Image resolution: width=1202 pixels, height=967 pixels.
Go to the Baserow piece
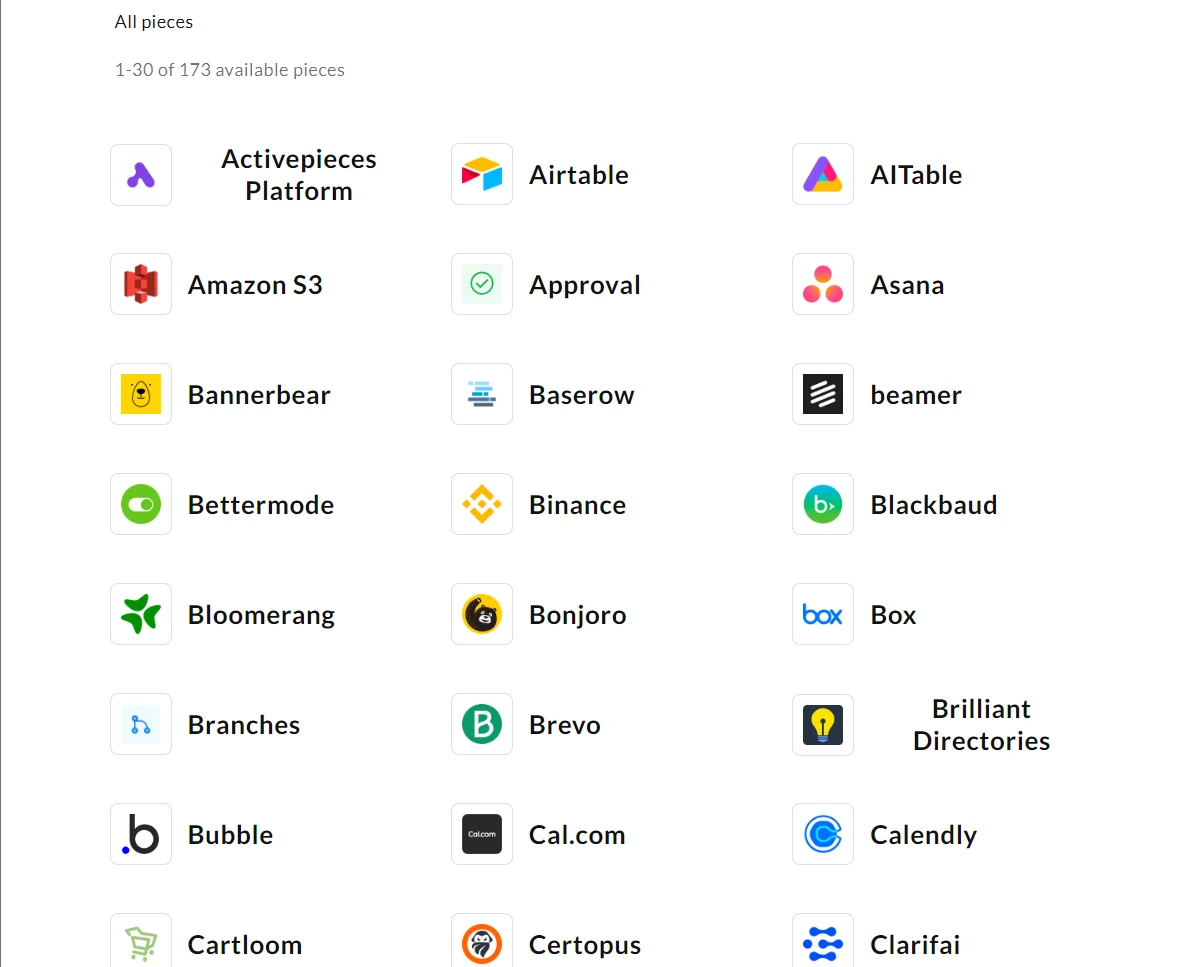click(x=582, y=395)
